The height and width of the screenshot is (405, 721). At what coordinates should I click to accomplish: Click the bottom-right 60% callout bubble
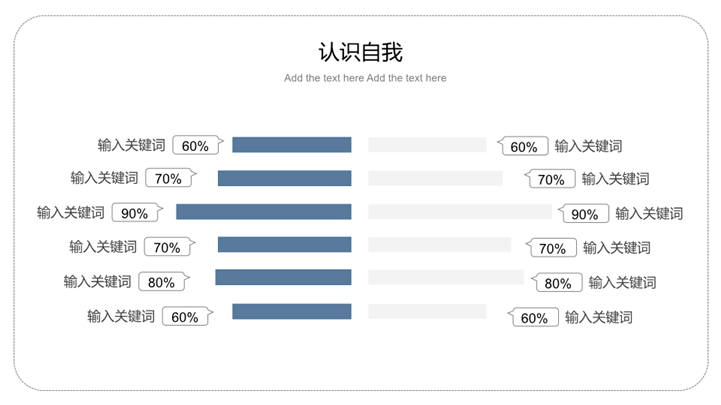[x=534, y=318]
